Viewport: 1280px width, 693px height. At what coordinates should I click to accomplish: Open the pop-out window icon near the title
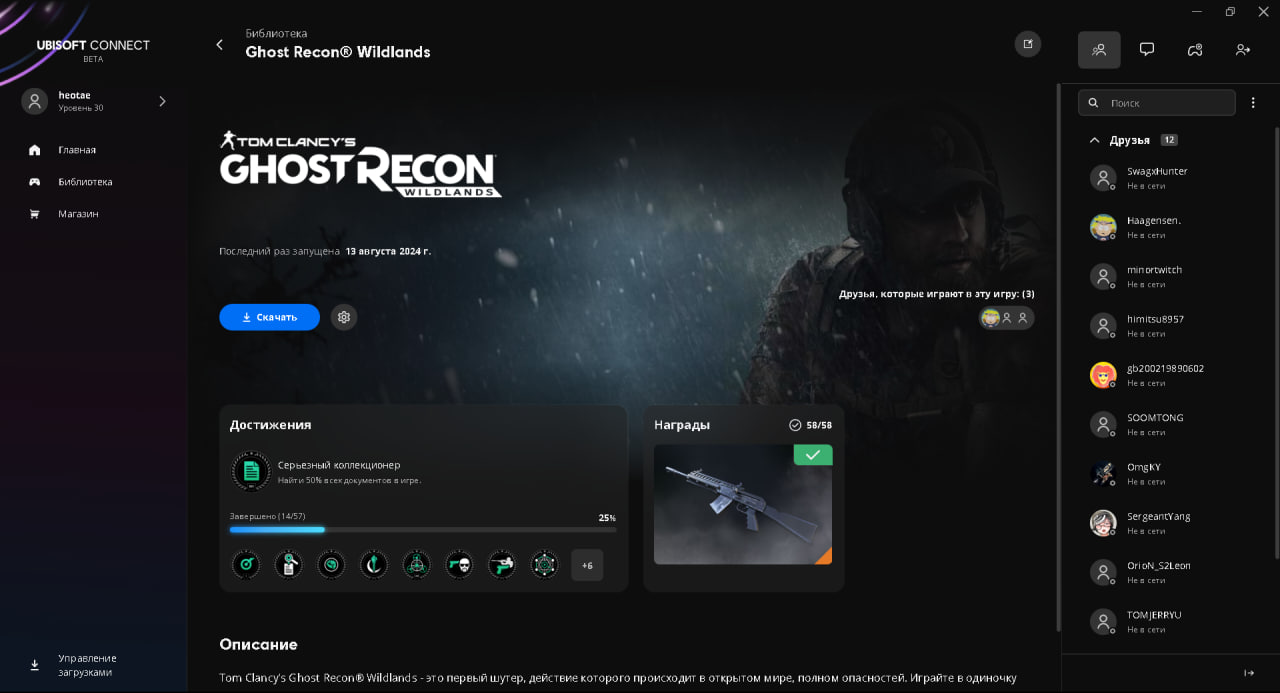[1027, 44]
